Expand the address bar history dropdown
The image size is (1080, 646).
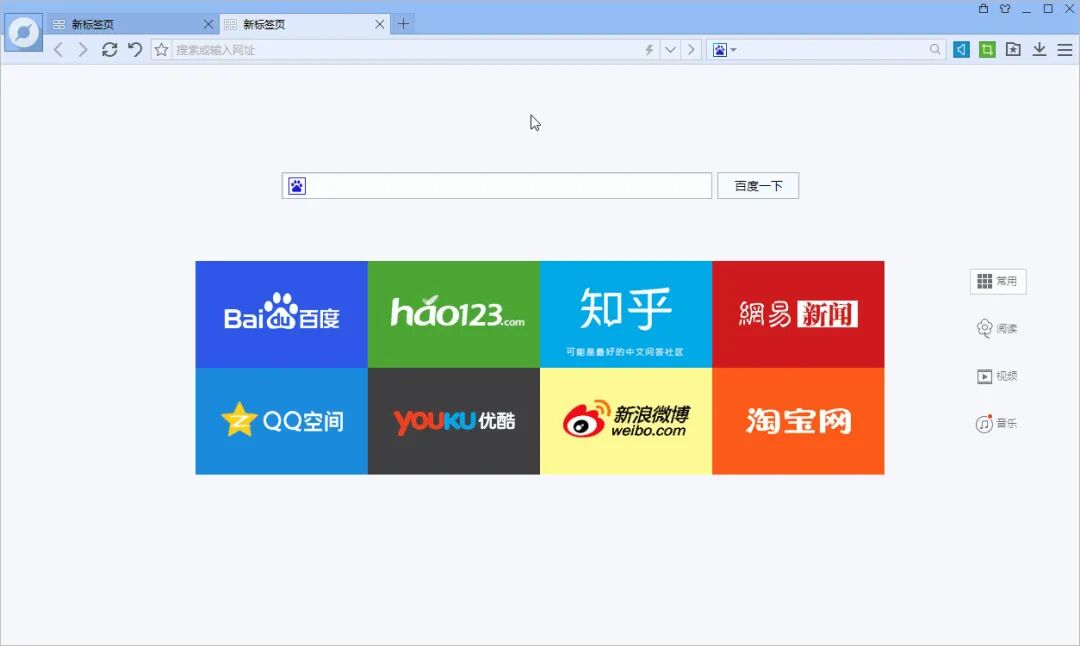pyautogui.click(x=670, y=50)
